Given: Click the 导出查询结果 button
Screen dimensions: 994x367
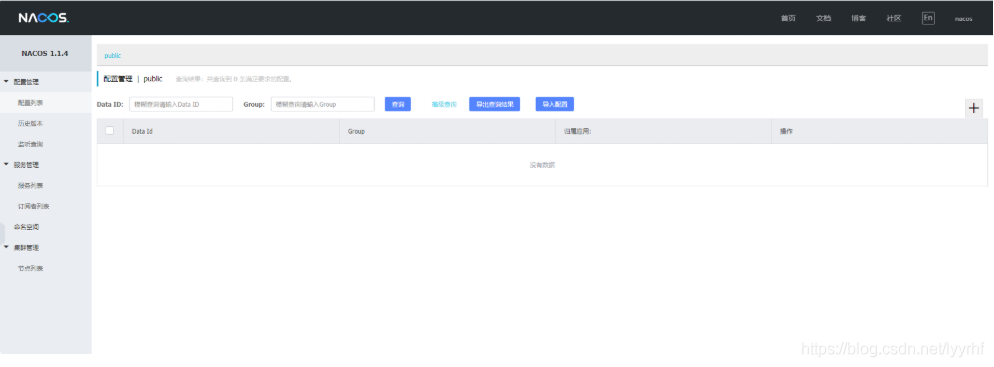Looking at the screenshot, I should 494,104.
